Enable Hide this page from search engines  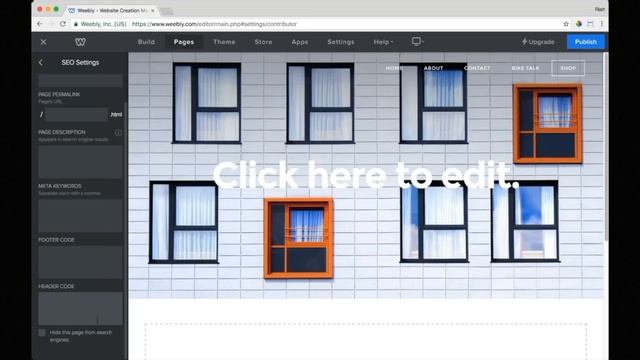tap(42, 333)
